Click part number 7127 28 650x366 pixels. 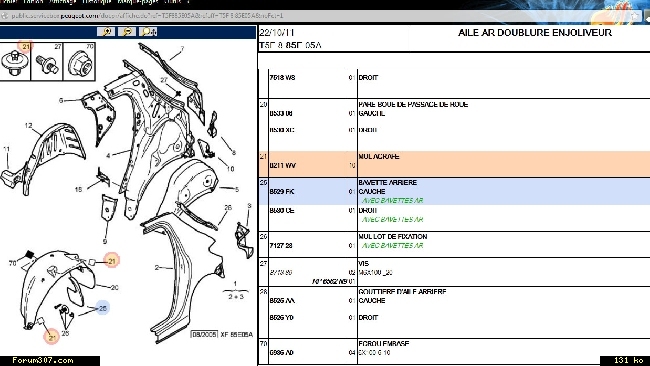pyautogui.click(x=281, y=246)
